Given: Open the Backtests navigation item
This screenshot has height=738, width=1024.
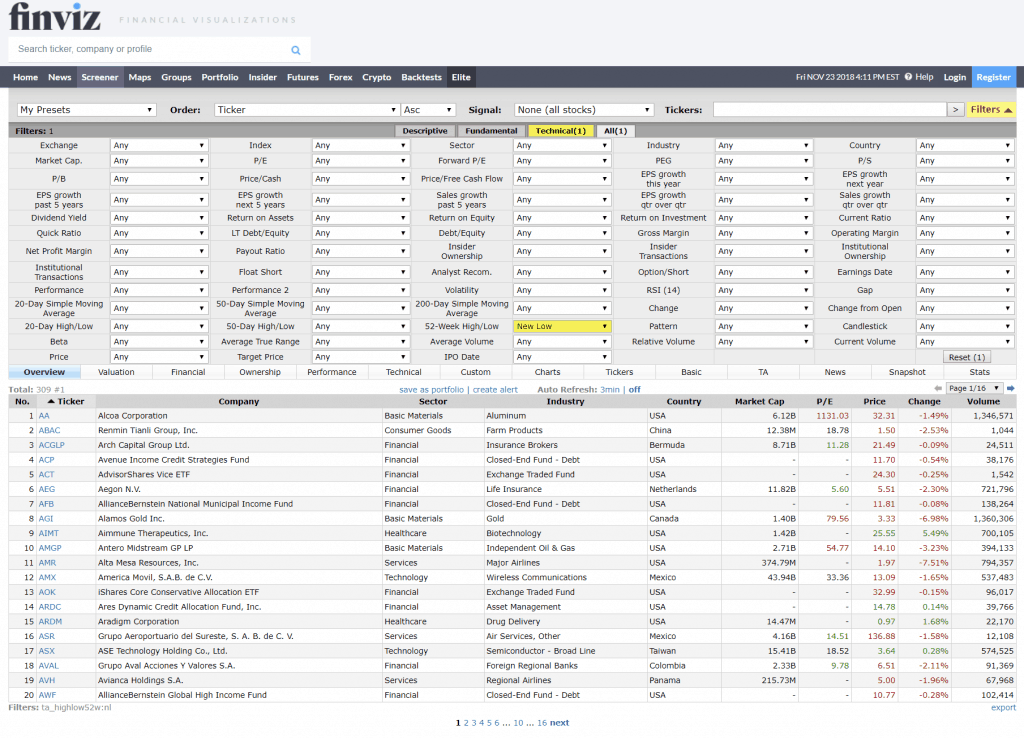Looking at the screenshot, I should pyautogui.click(x=421, y=77).
